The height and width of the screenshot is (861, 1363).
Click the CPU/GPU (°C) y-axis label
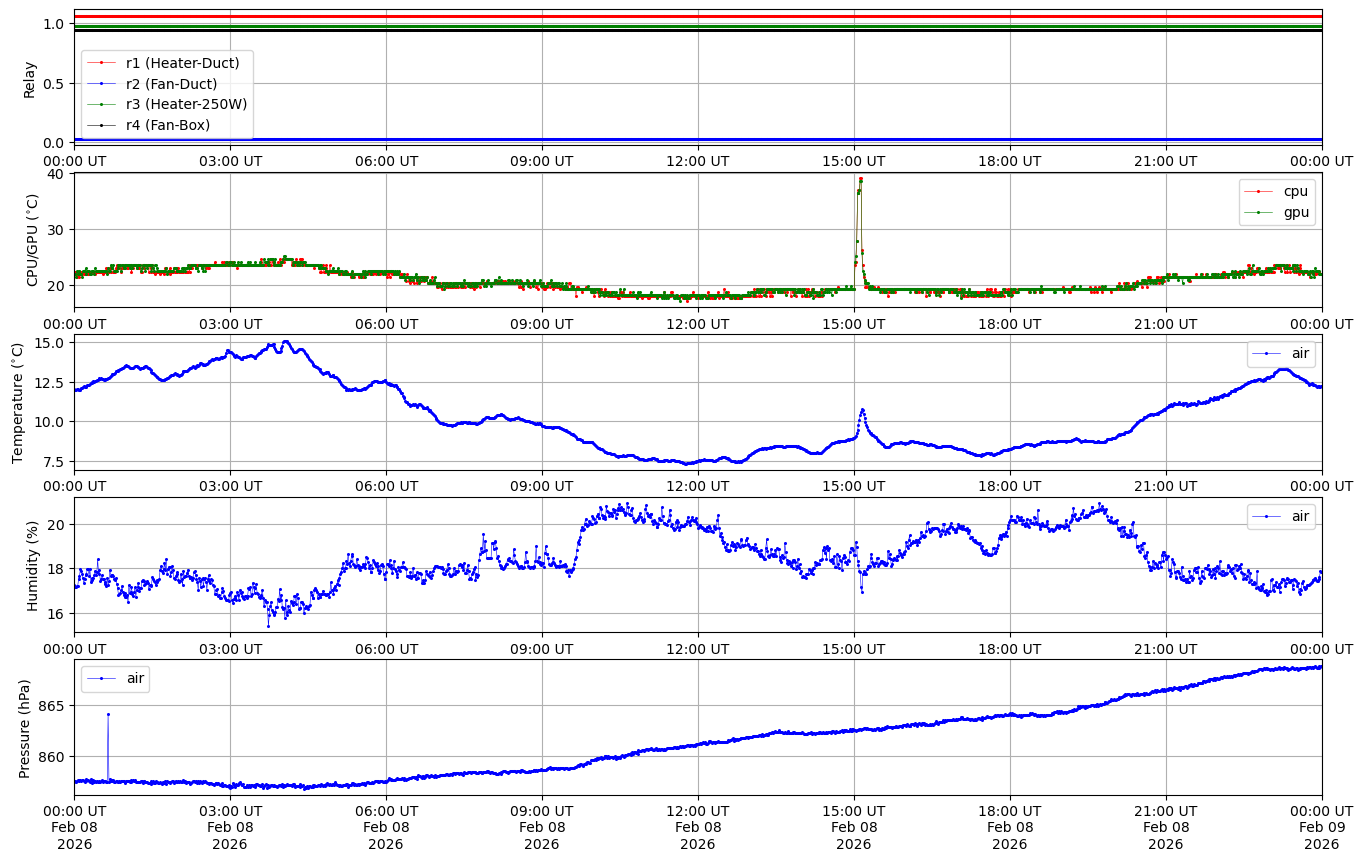pyautogui.click(x=31, y=240)
